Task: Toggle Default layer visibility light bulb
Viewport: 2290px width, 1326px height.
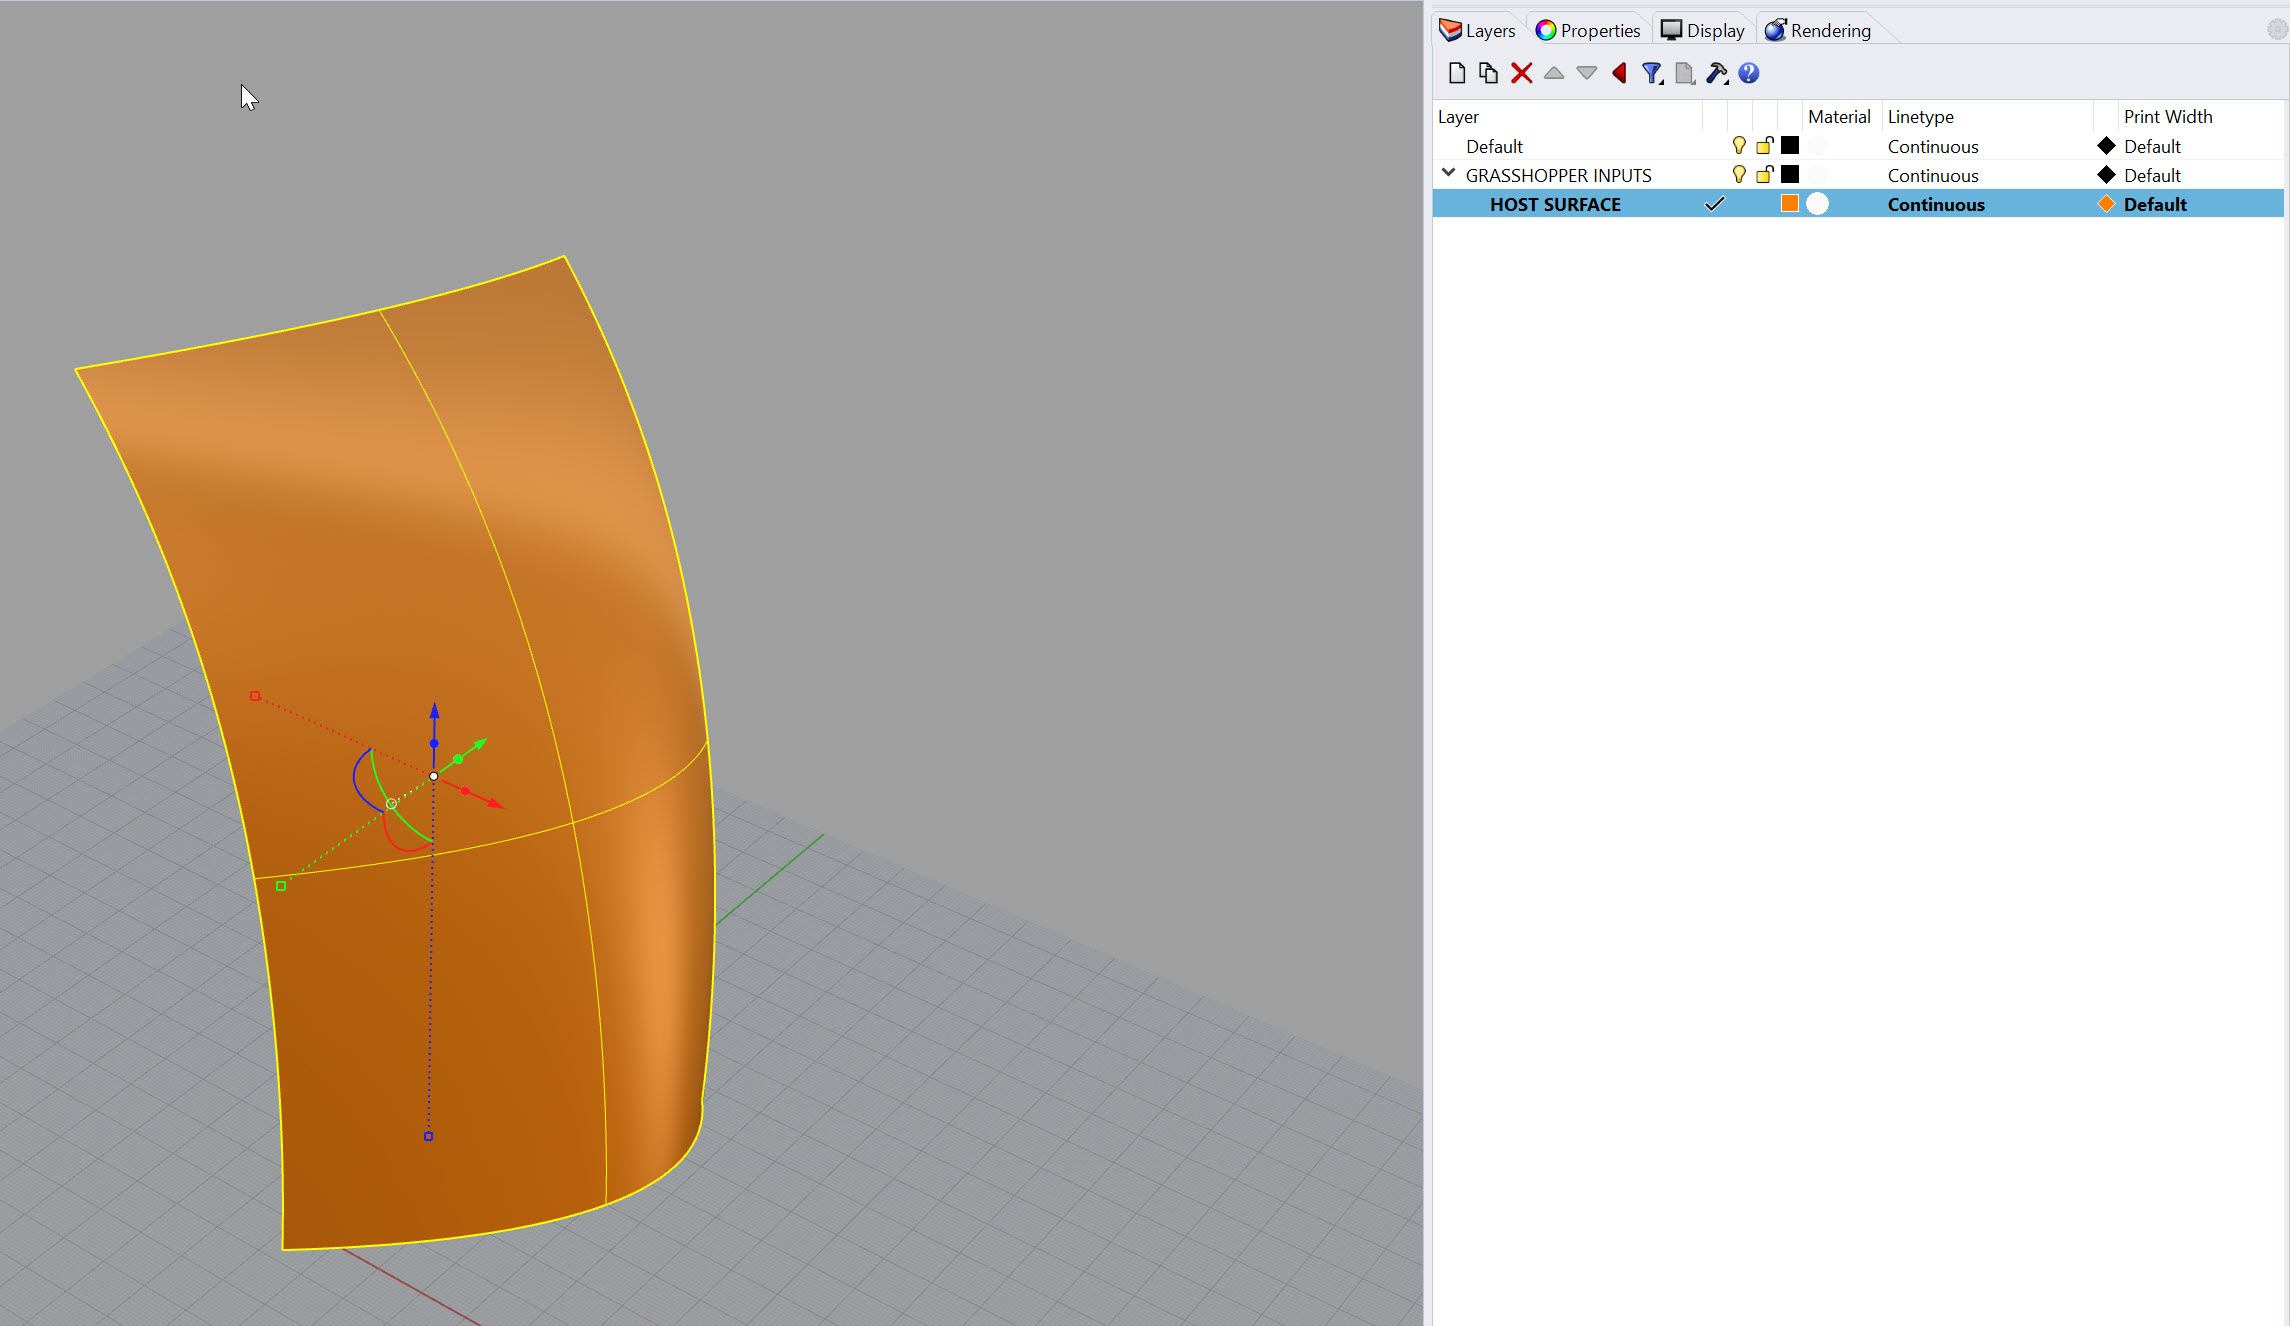Action: [1739, 146]
